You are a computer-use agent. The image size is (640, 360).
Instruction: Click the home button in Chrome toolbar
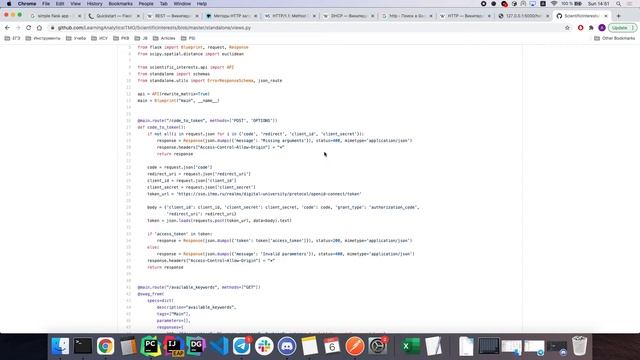[39, 28]
